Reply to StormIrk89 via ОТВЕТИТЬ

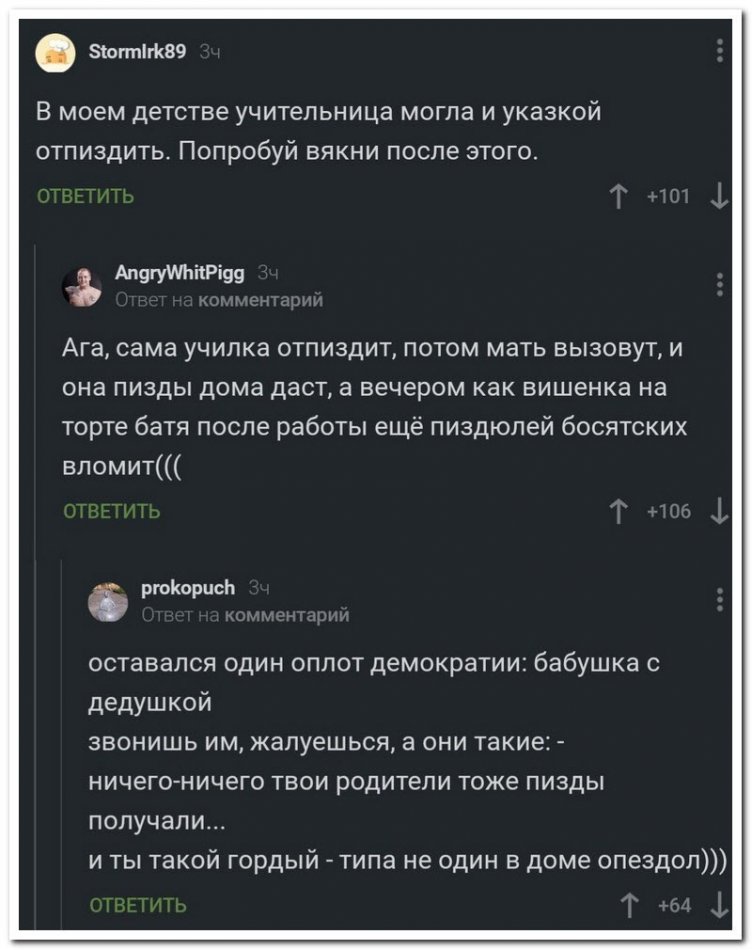(x=85, y=197)
